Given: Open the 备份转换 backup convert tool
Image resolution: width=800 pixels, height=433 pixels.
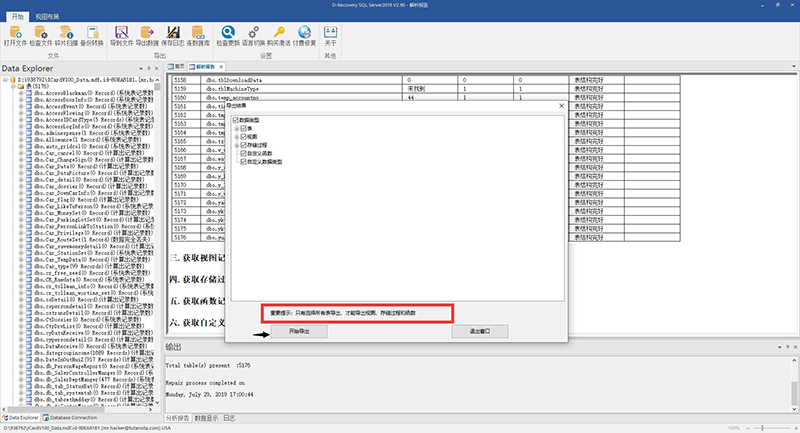Looking at the screenshot, I should (92, 36).
